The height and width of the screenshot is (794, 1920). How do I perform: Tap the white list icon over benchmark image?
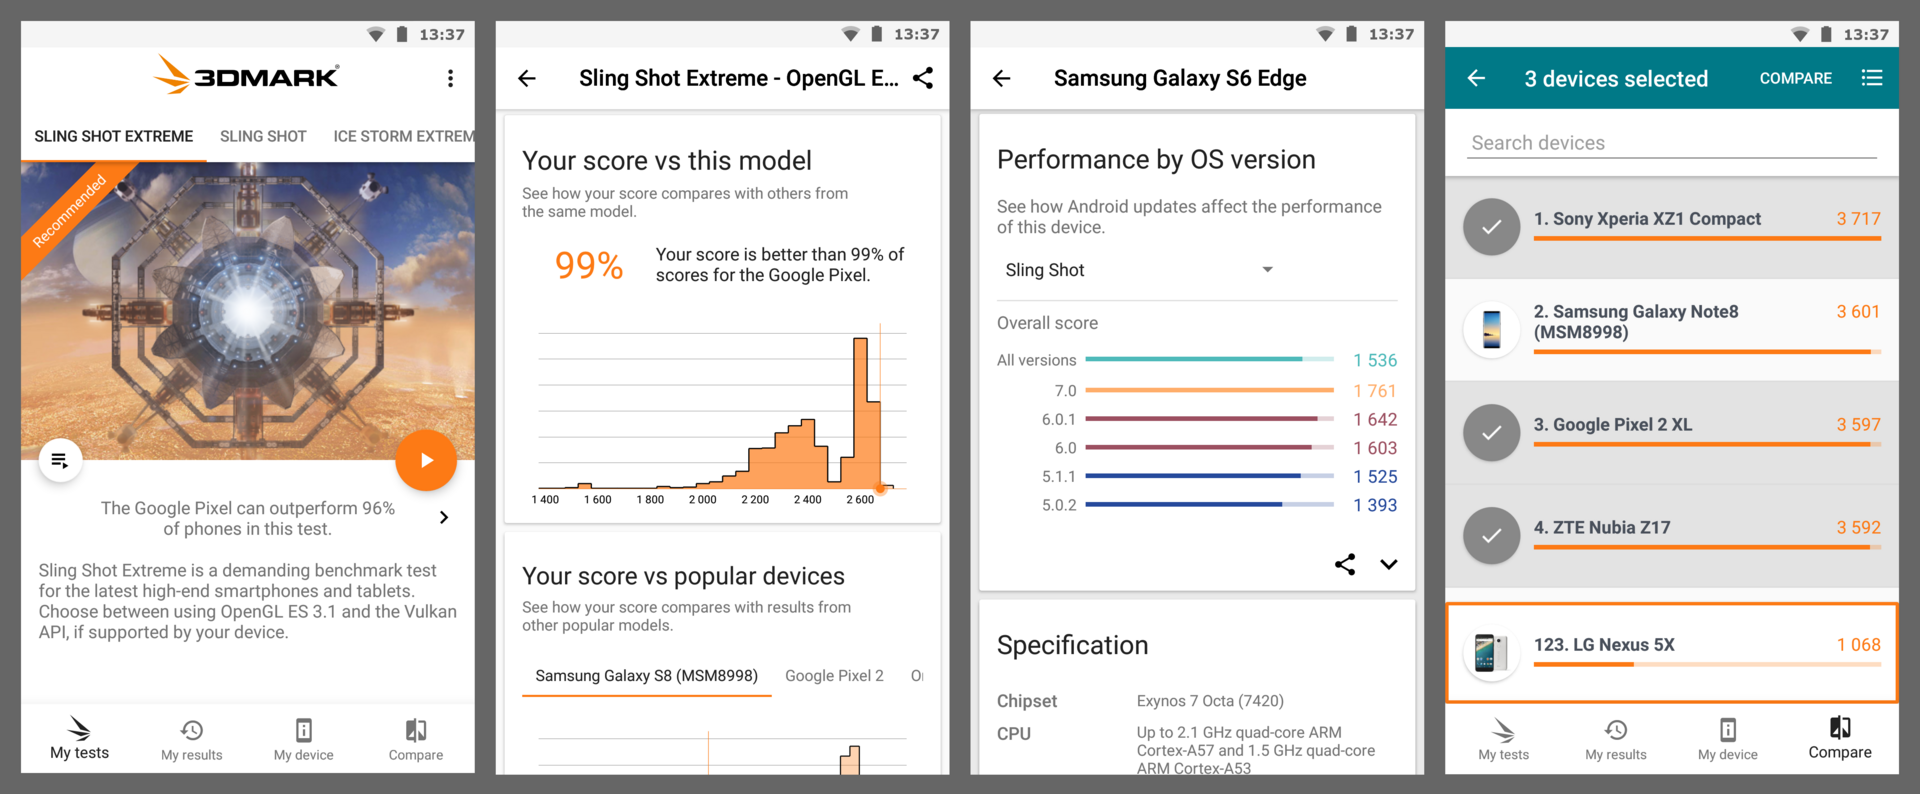(60, 460)
